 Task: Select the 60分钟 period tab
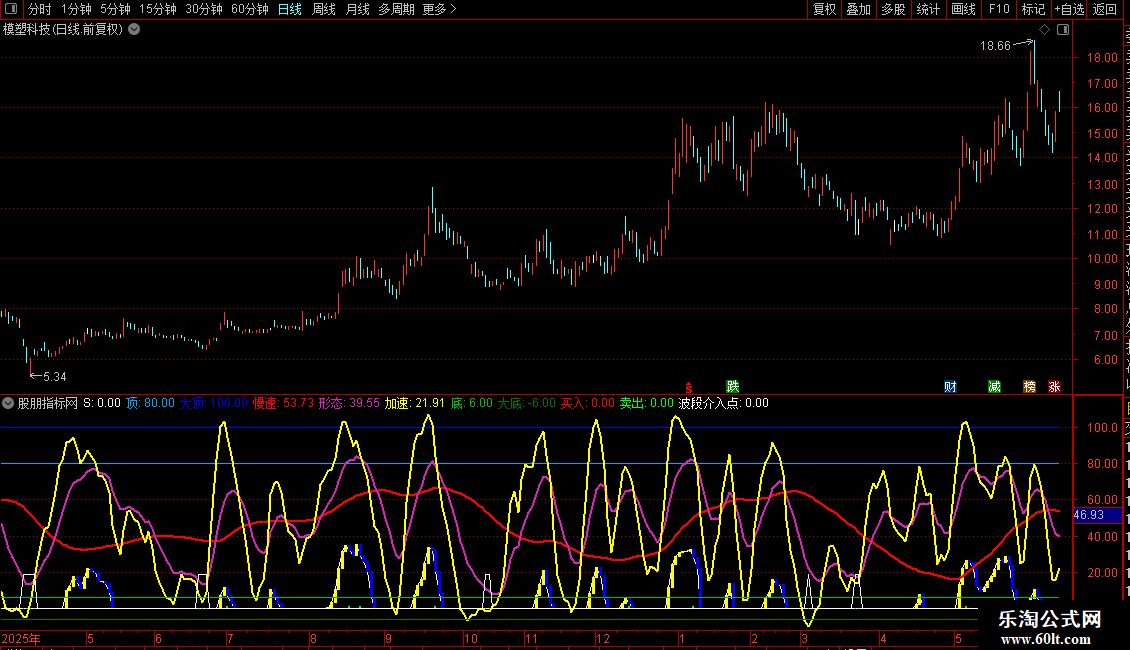[x=250, y=9]
